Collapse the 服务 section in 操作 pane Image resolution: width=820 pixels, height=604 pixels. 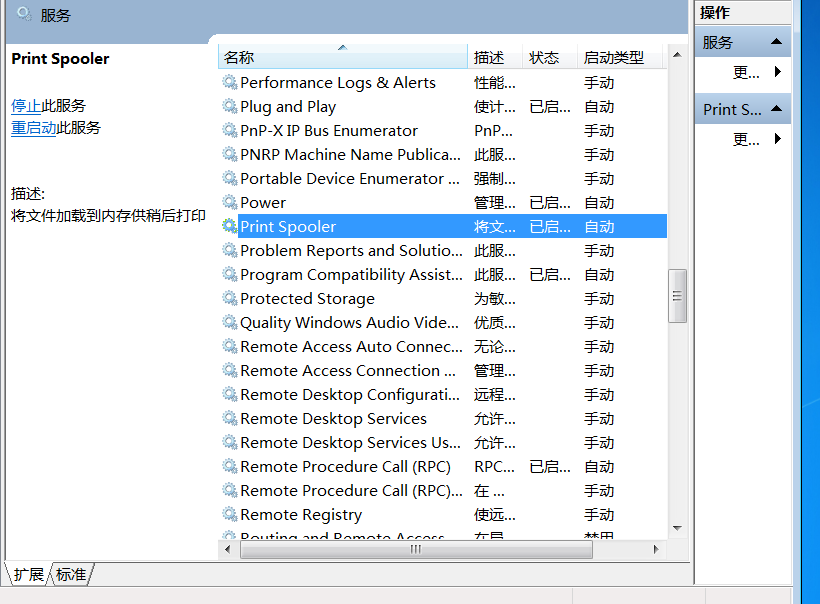(x=777, y=42)
